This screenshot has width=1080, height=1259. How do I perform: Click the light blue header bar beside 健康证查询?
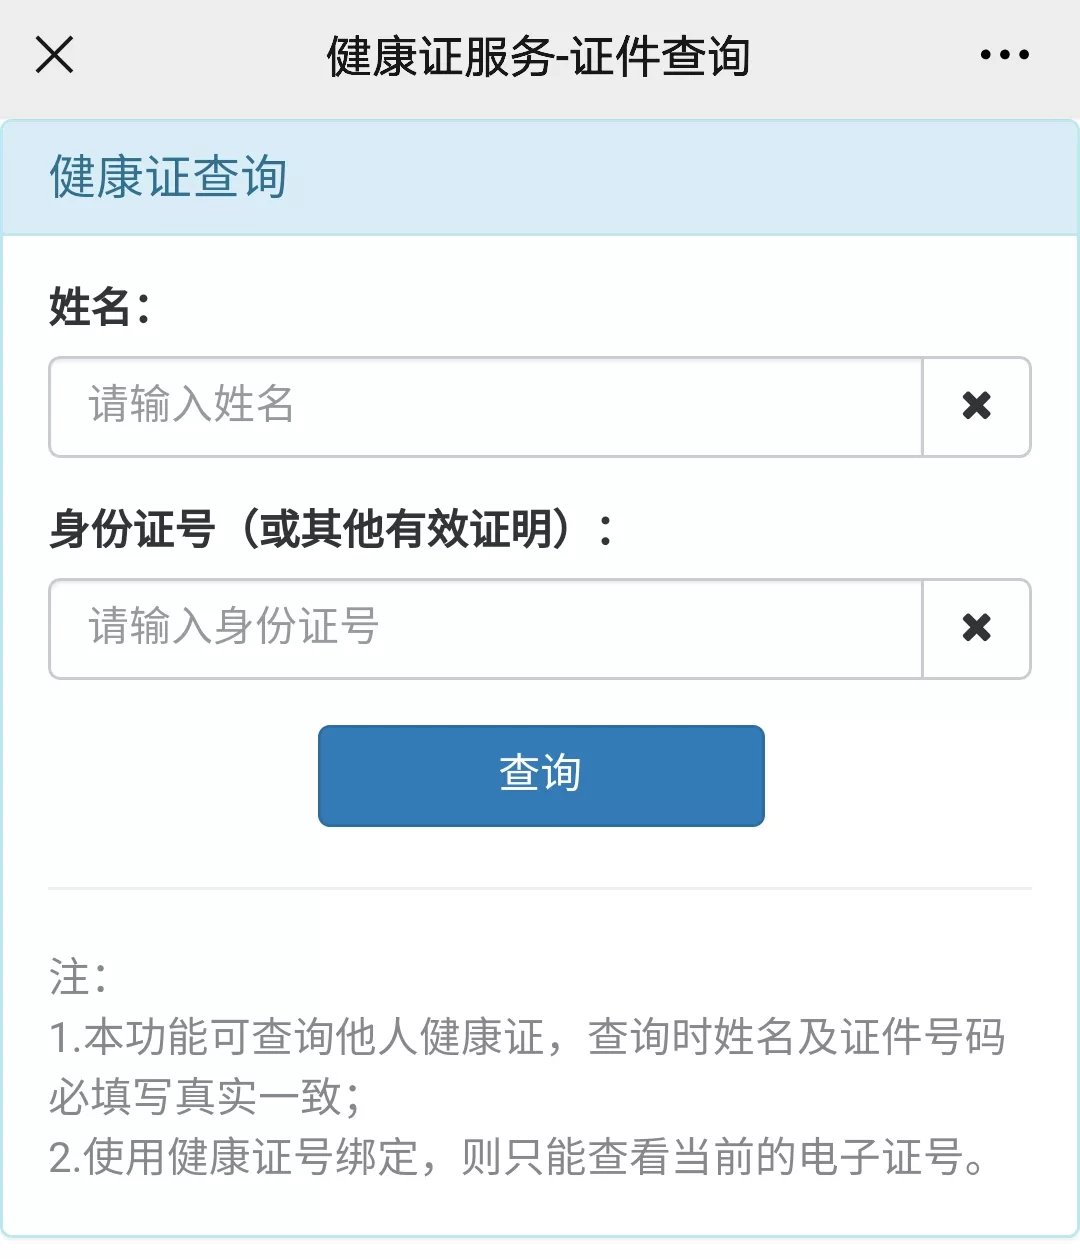click(x=680, y=178)
